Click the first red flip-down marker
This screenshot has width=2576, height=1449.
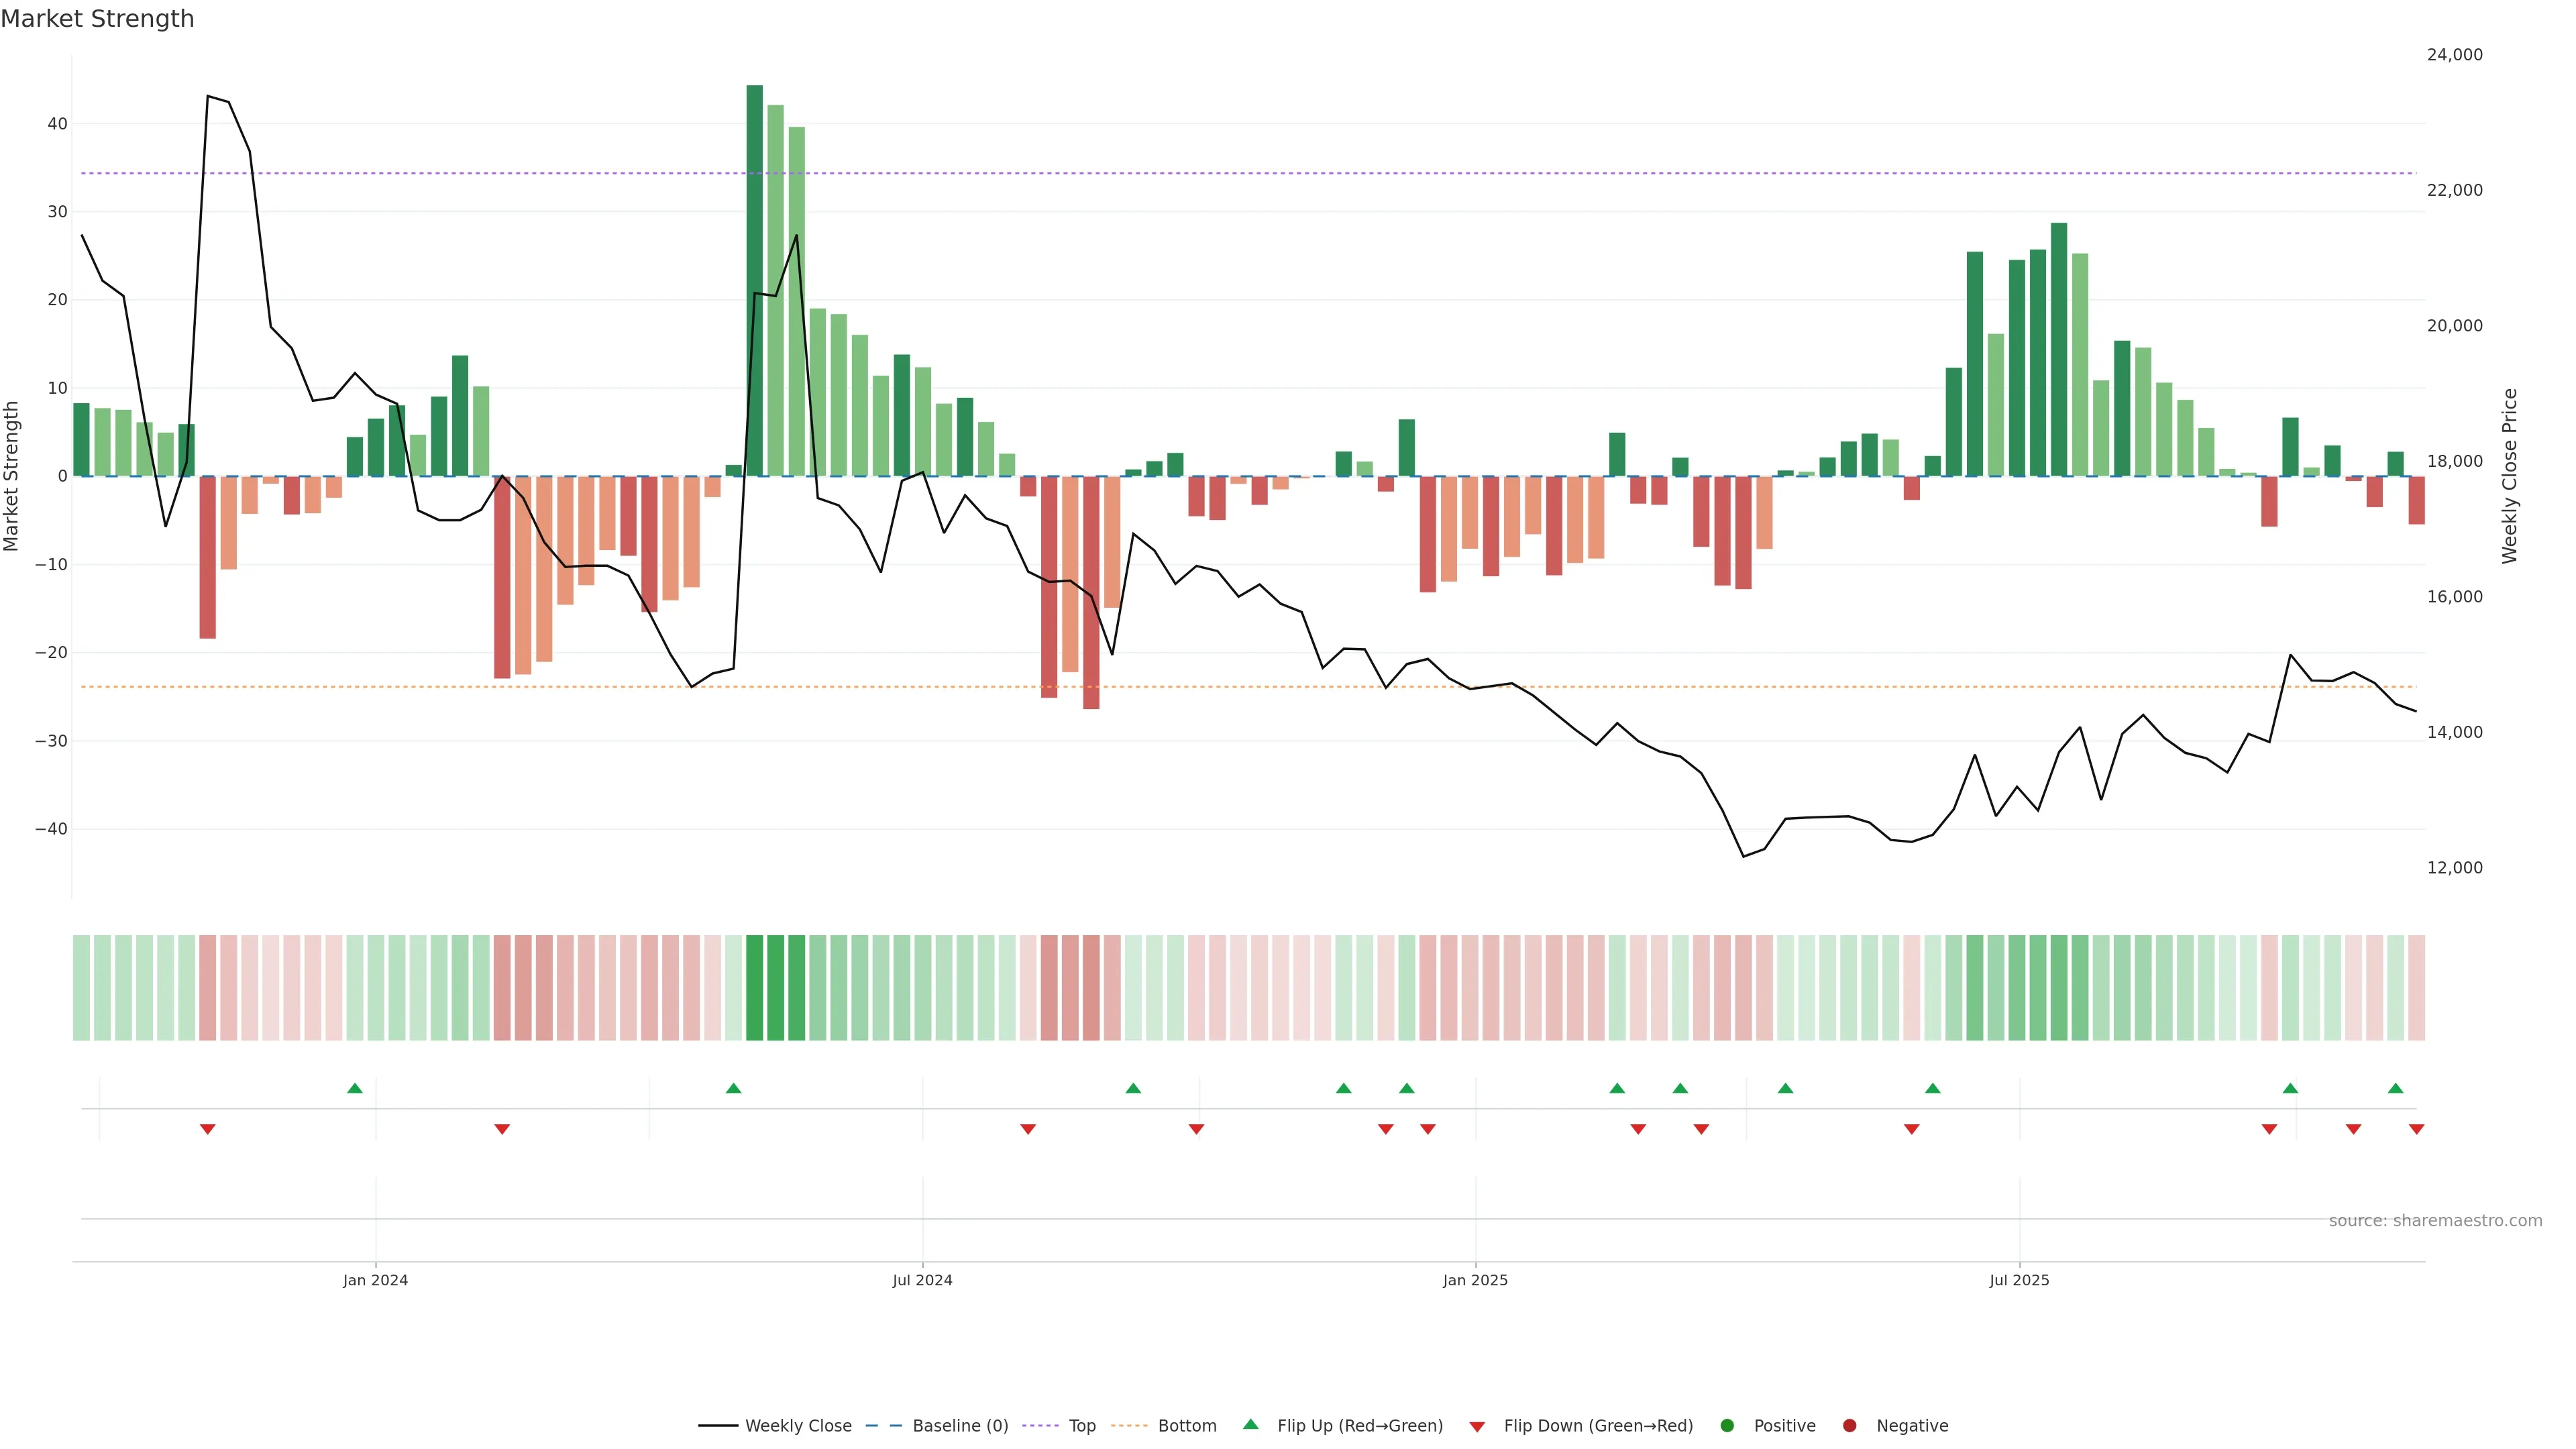pos(207,1129)
